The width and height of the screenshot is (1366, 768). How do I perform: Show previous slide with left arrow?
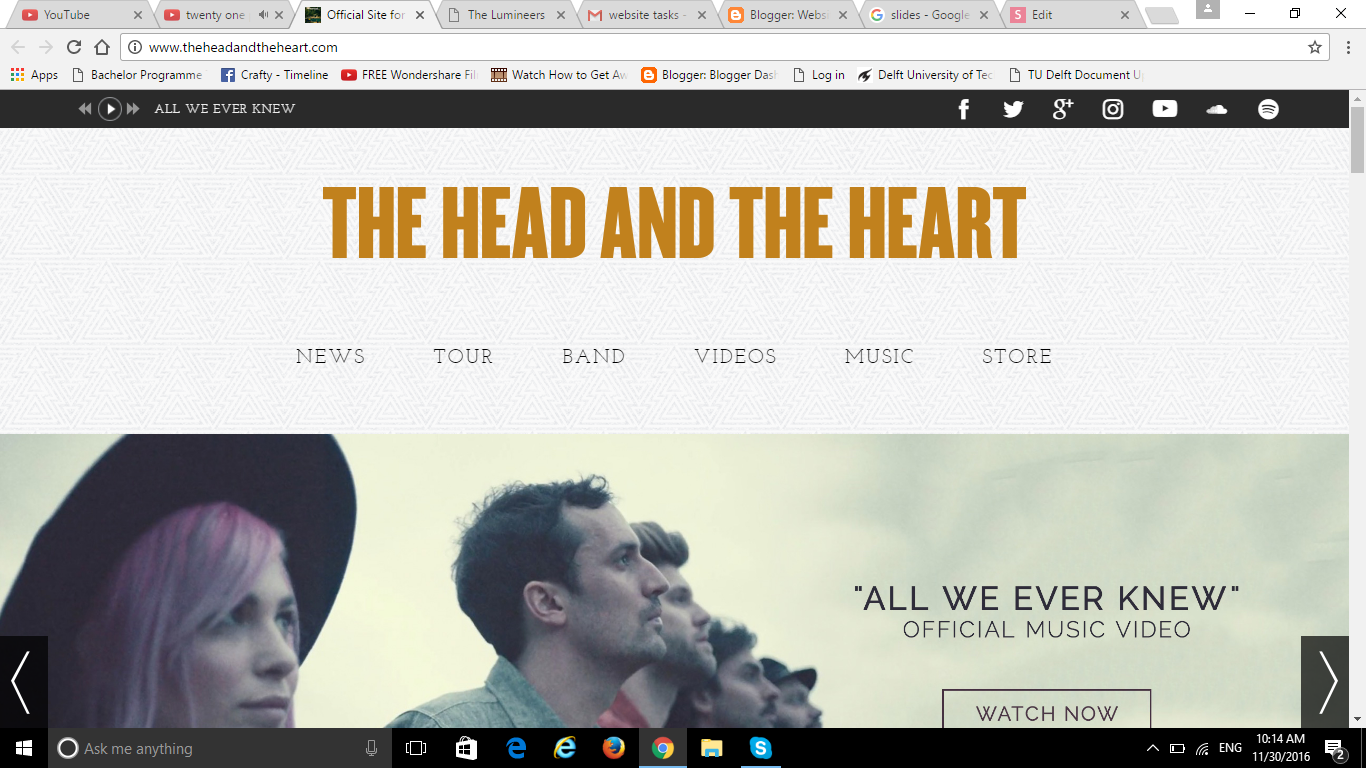coord(22,682)
